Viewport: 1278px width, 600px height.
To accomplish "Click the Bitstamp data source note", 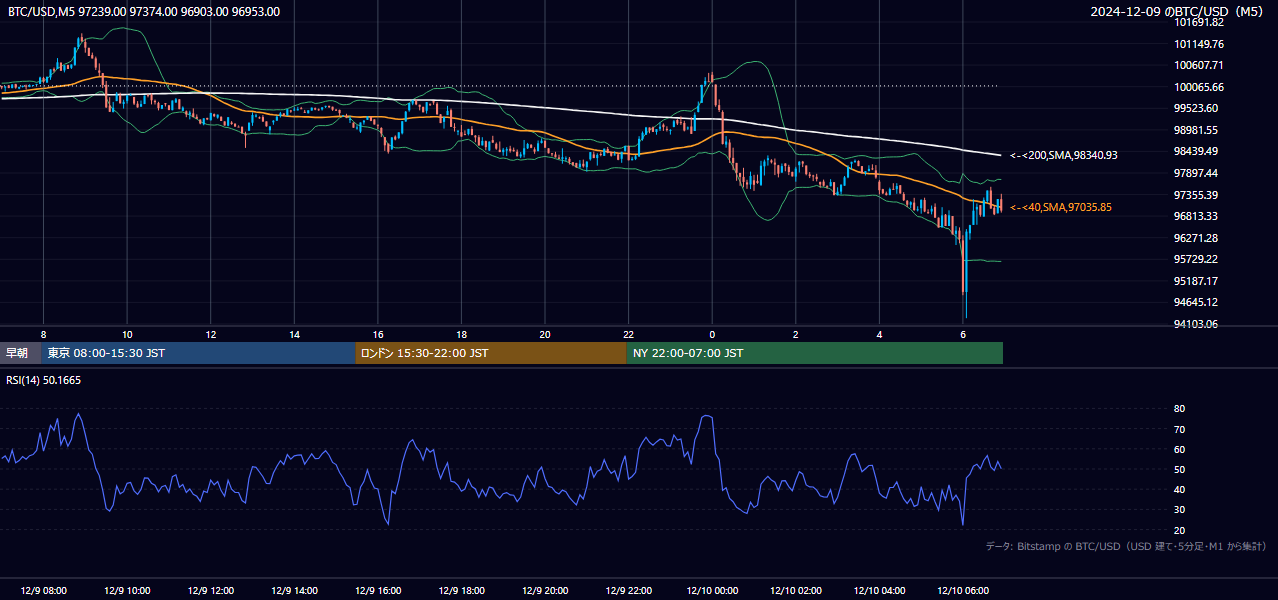I will (1126, 546).
